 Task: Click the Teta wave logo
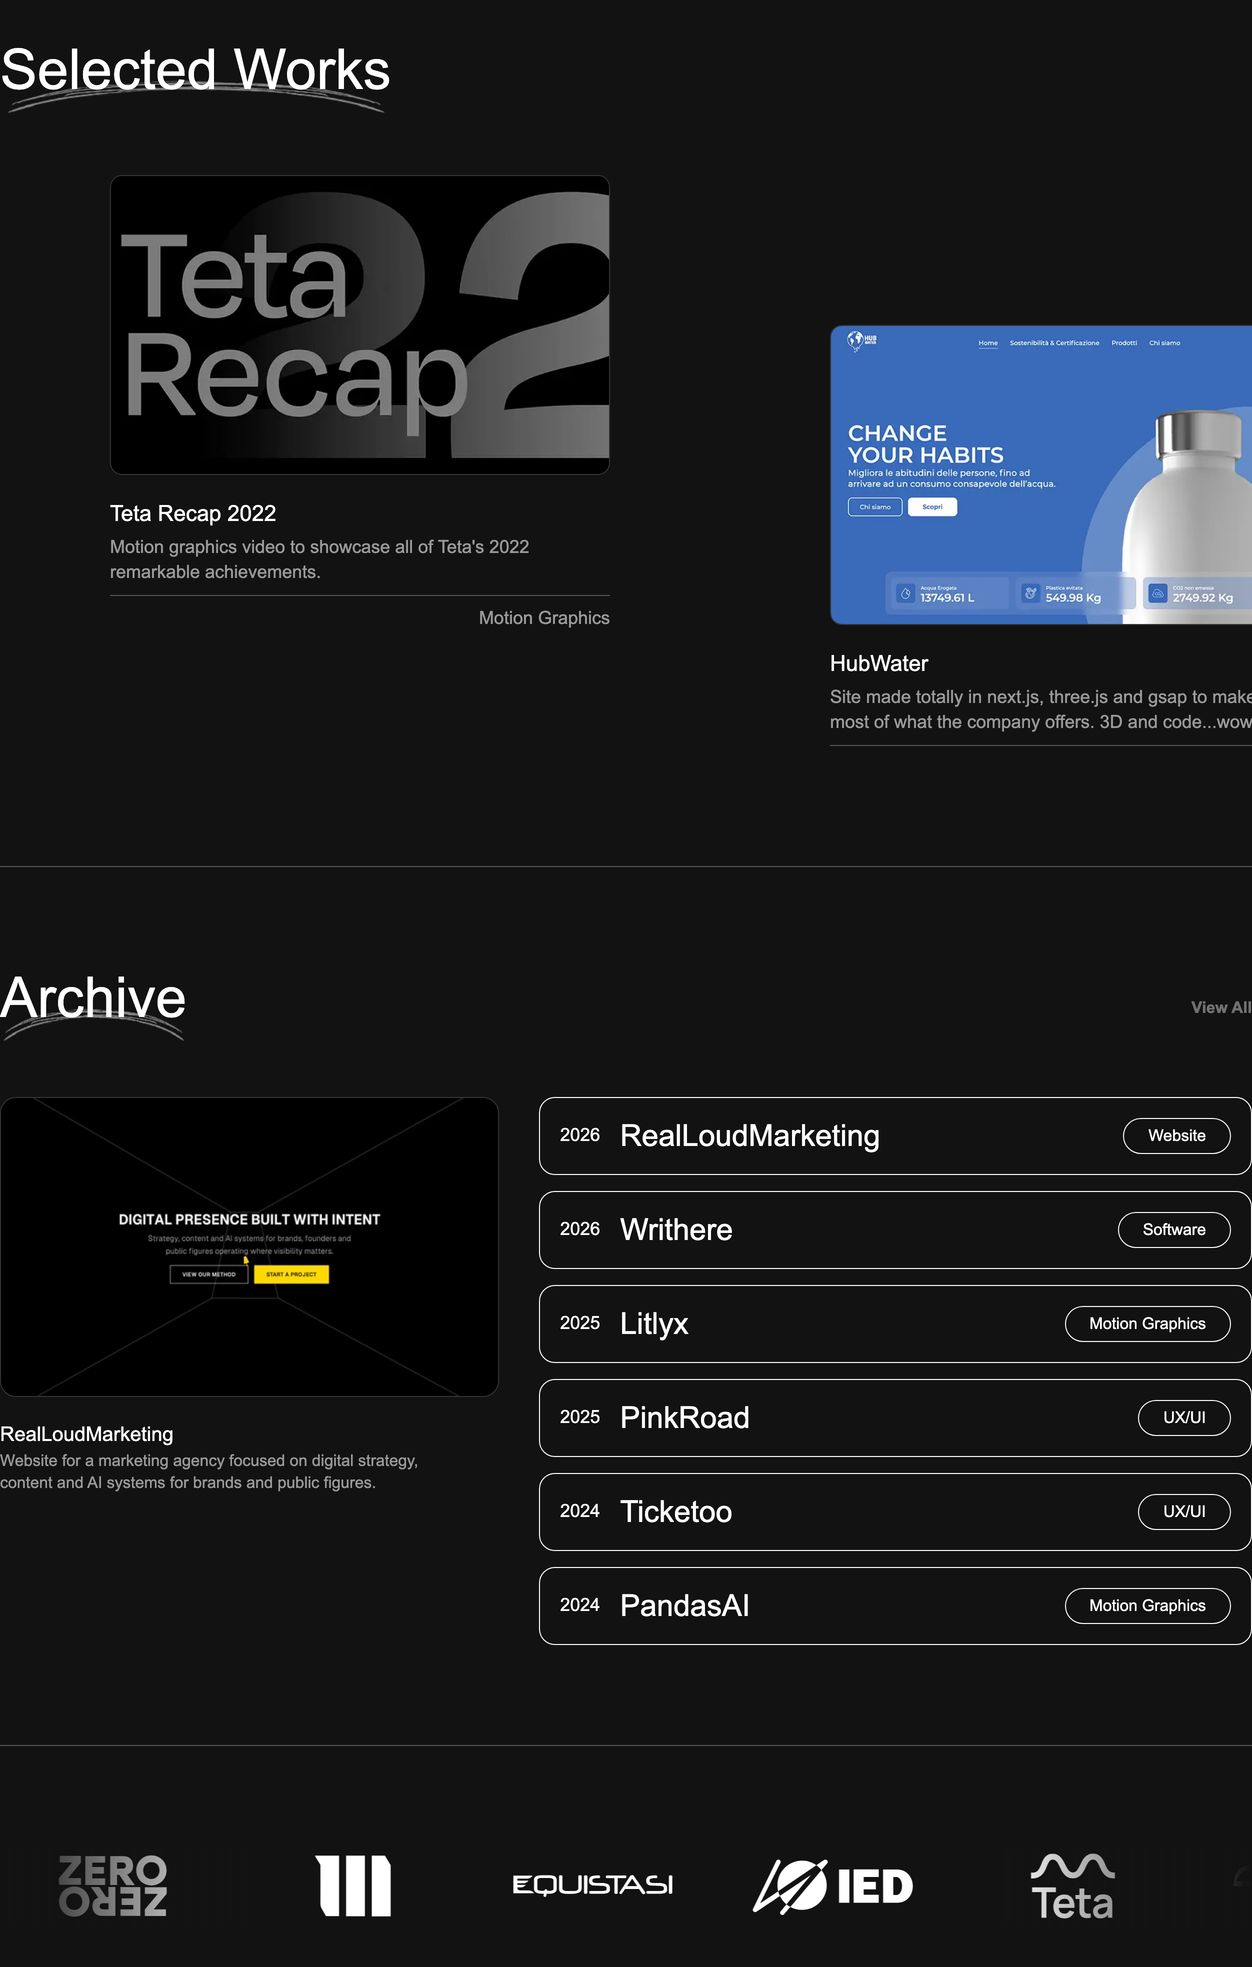[1073, 1887]
